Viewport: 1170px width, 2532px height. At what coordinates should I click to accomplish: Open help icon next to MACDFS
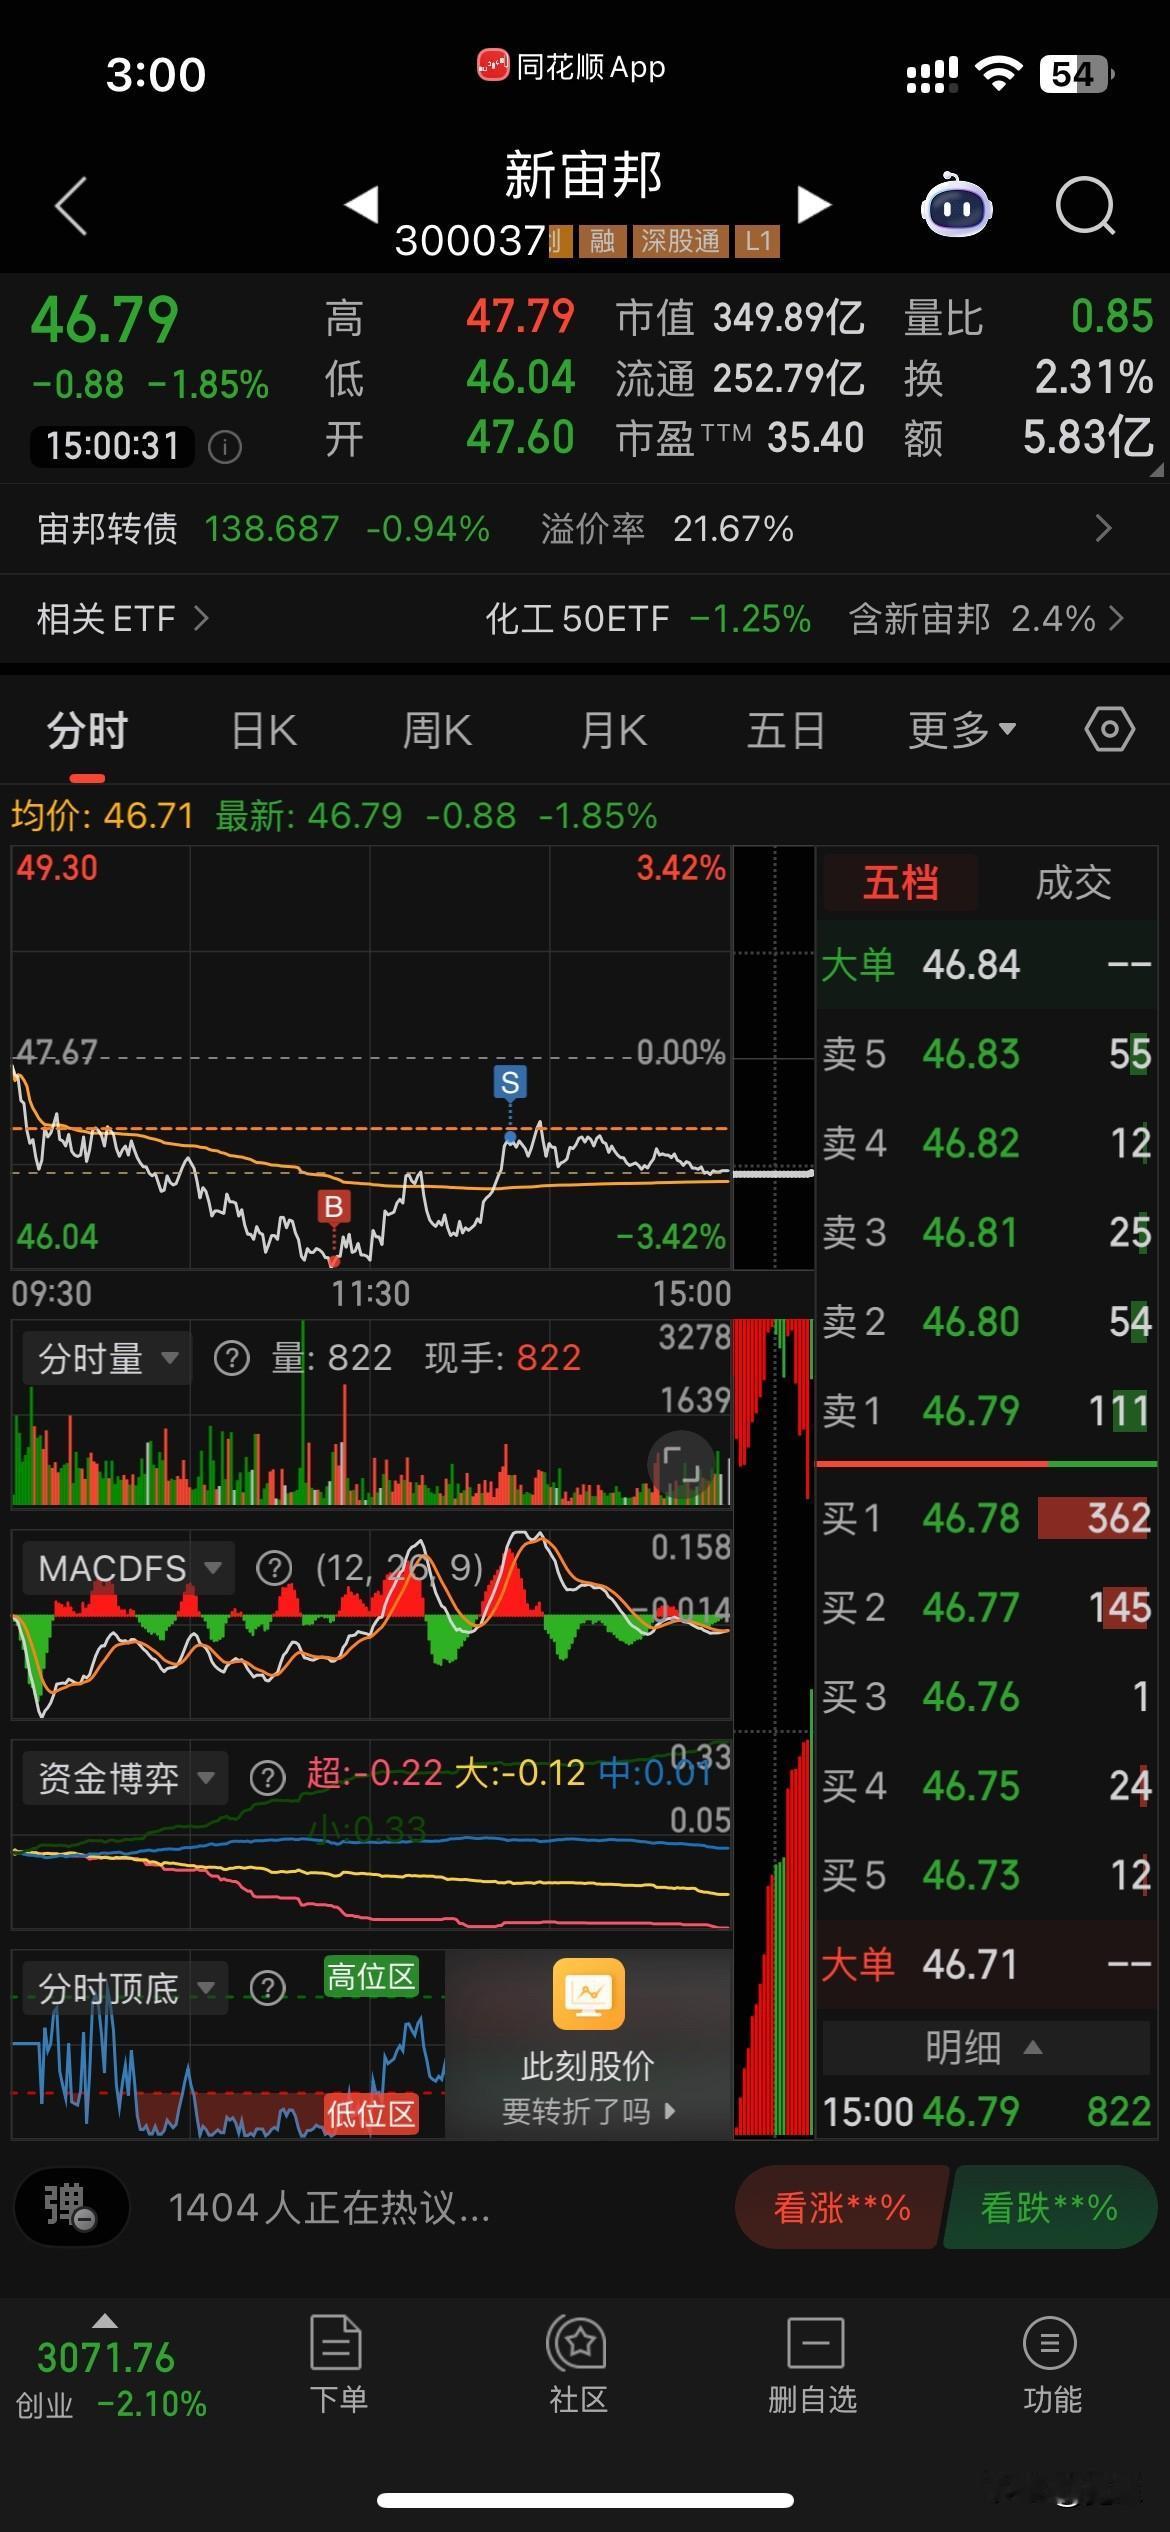click(x=274, y=1568)
